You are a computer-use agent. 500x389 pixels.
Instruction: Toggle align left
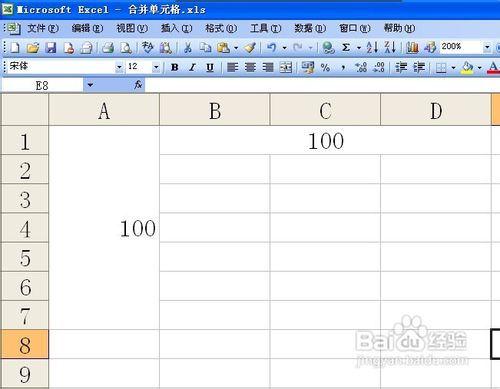coord(232,67)
